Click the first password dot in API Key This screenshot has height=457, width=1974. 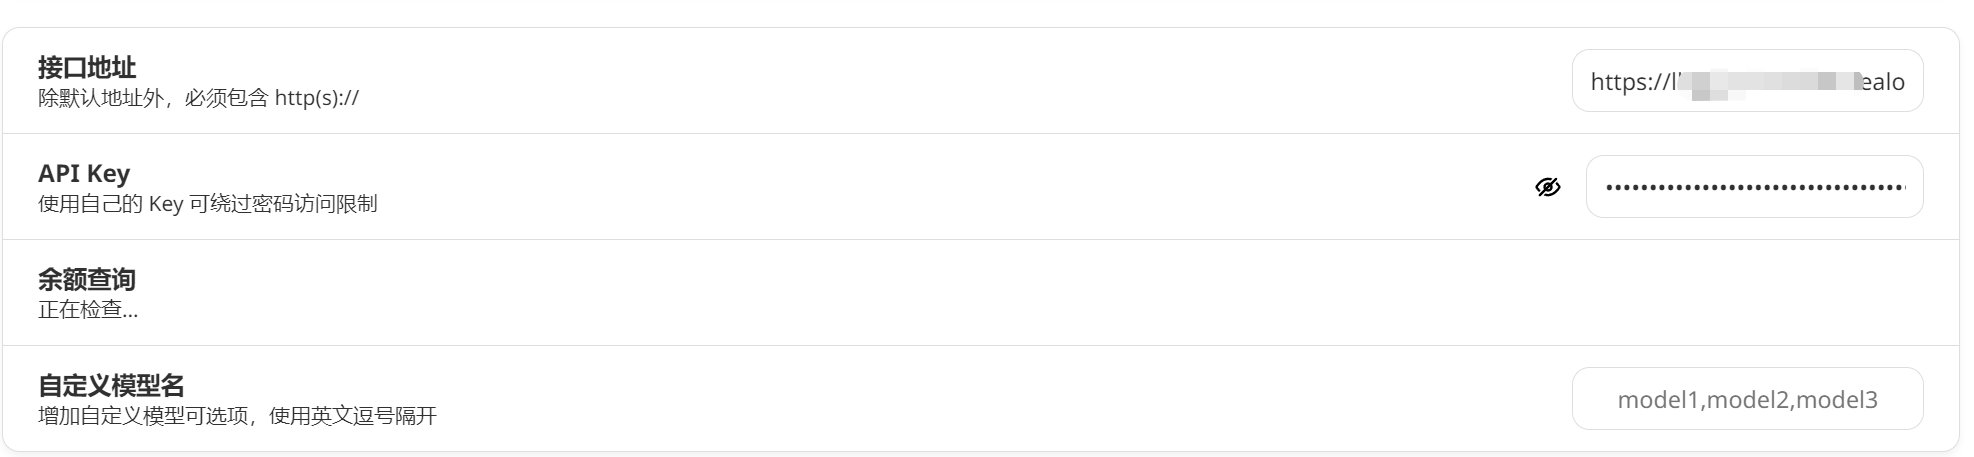pos(1608,187)
